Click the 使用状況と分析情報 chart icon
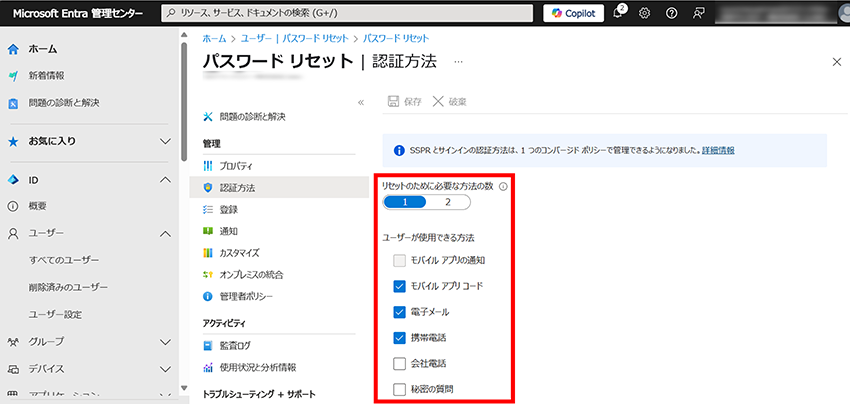850x404 pixels. pos(208,368)
